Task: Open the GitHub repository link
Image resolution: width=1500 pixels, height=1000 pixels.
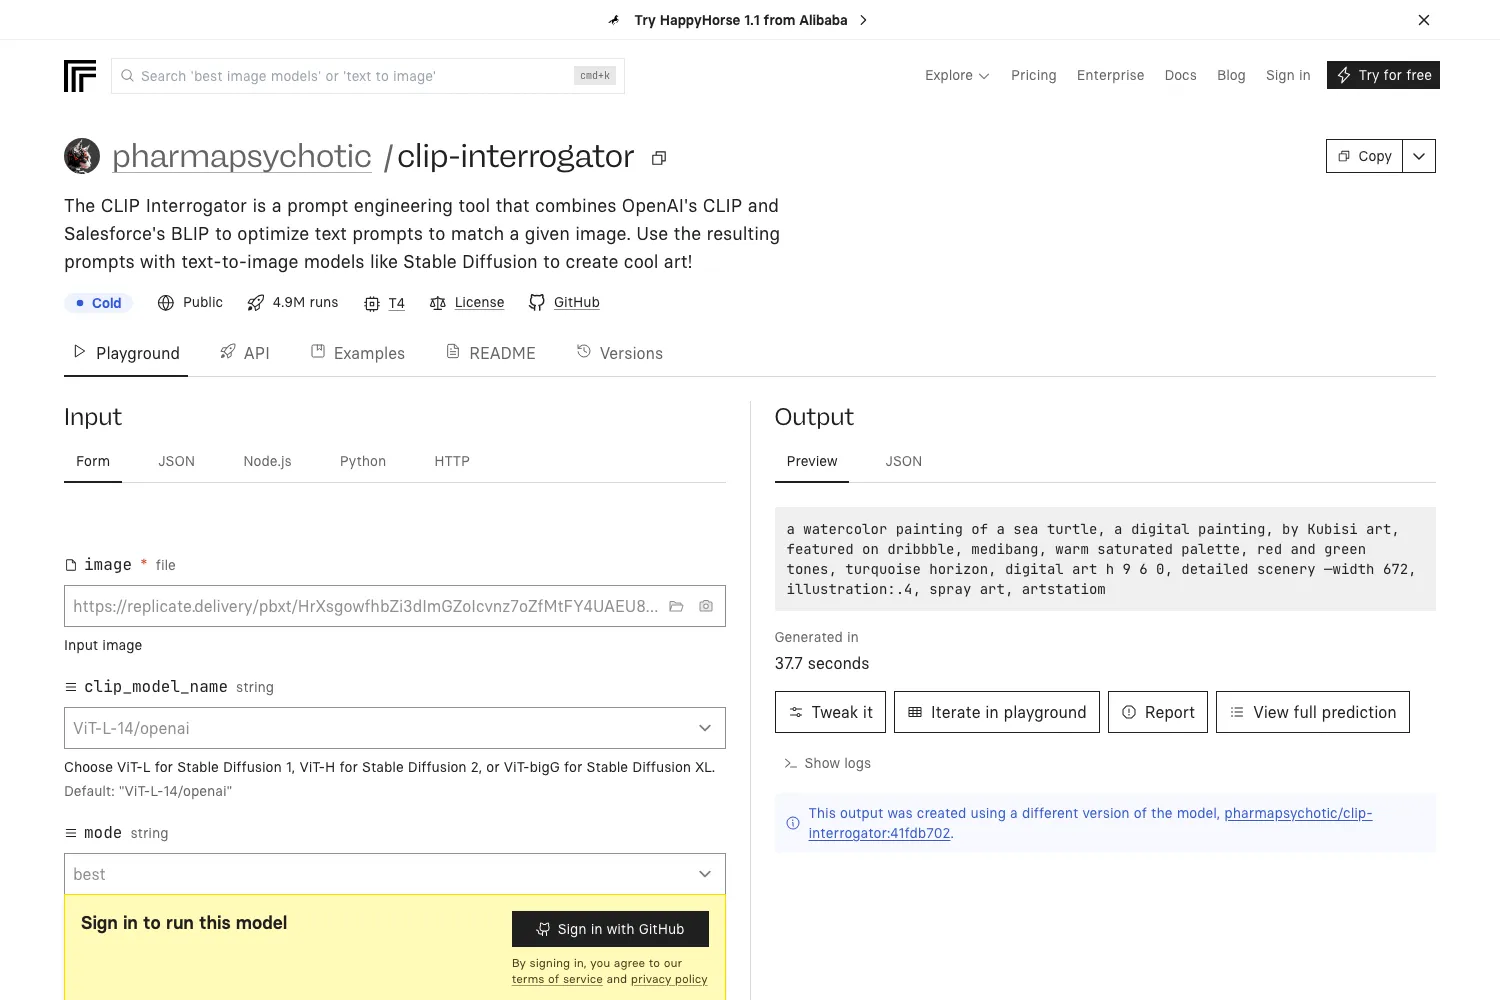Action: (x=577, y=302)
